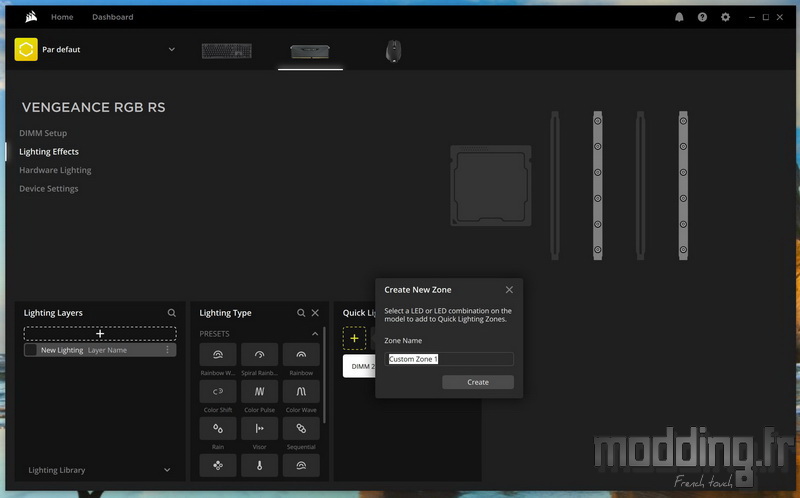Viewport: 800px width, 498px height.
Task: Choose the thermometer preset icon
Action: [x=260, y=465]
